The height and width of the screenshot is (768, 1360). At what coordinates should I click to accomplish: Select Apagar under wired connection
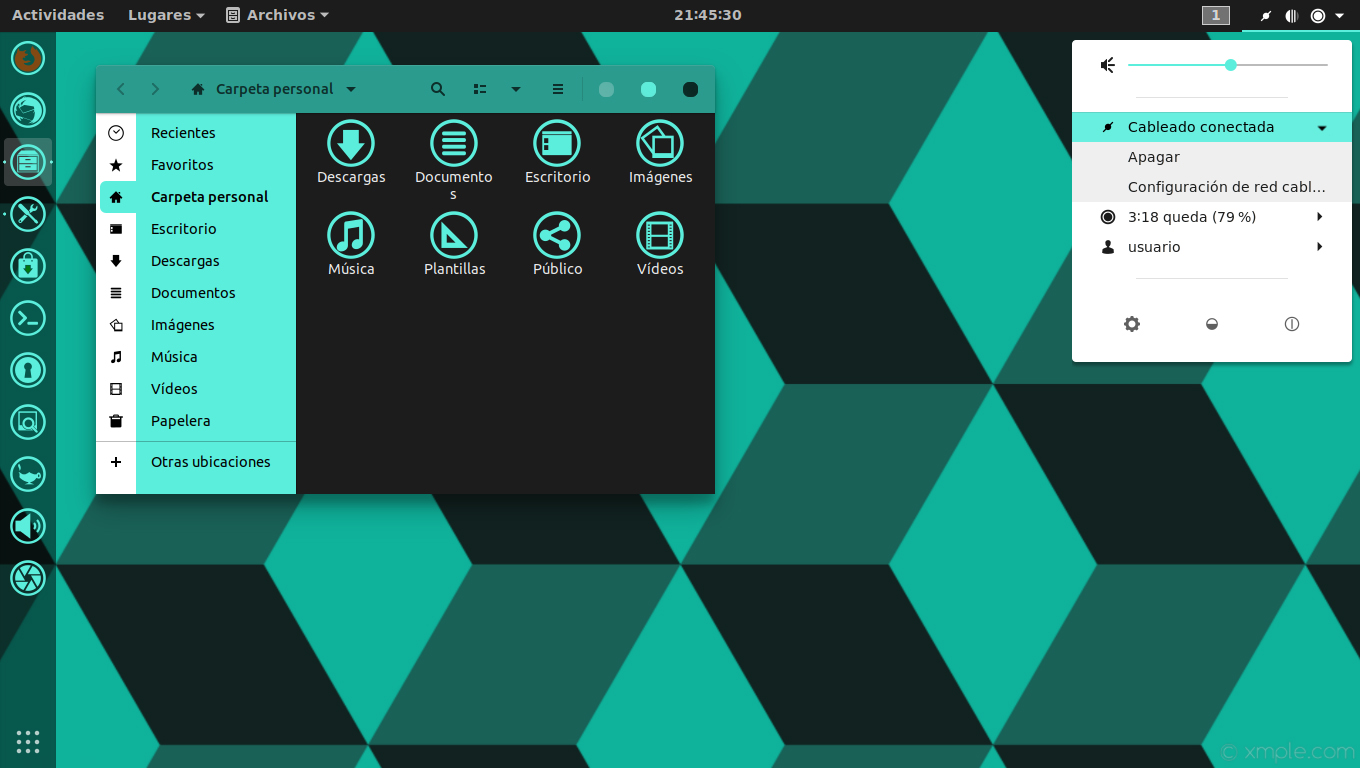pyautogui.click(x=1212, y=157)
